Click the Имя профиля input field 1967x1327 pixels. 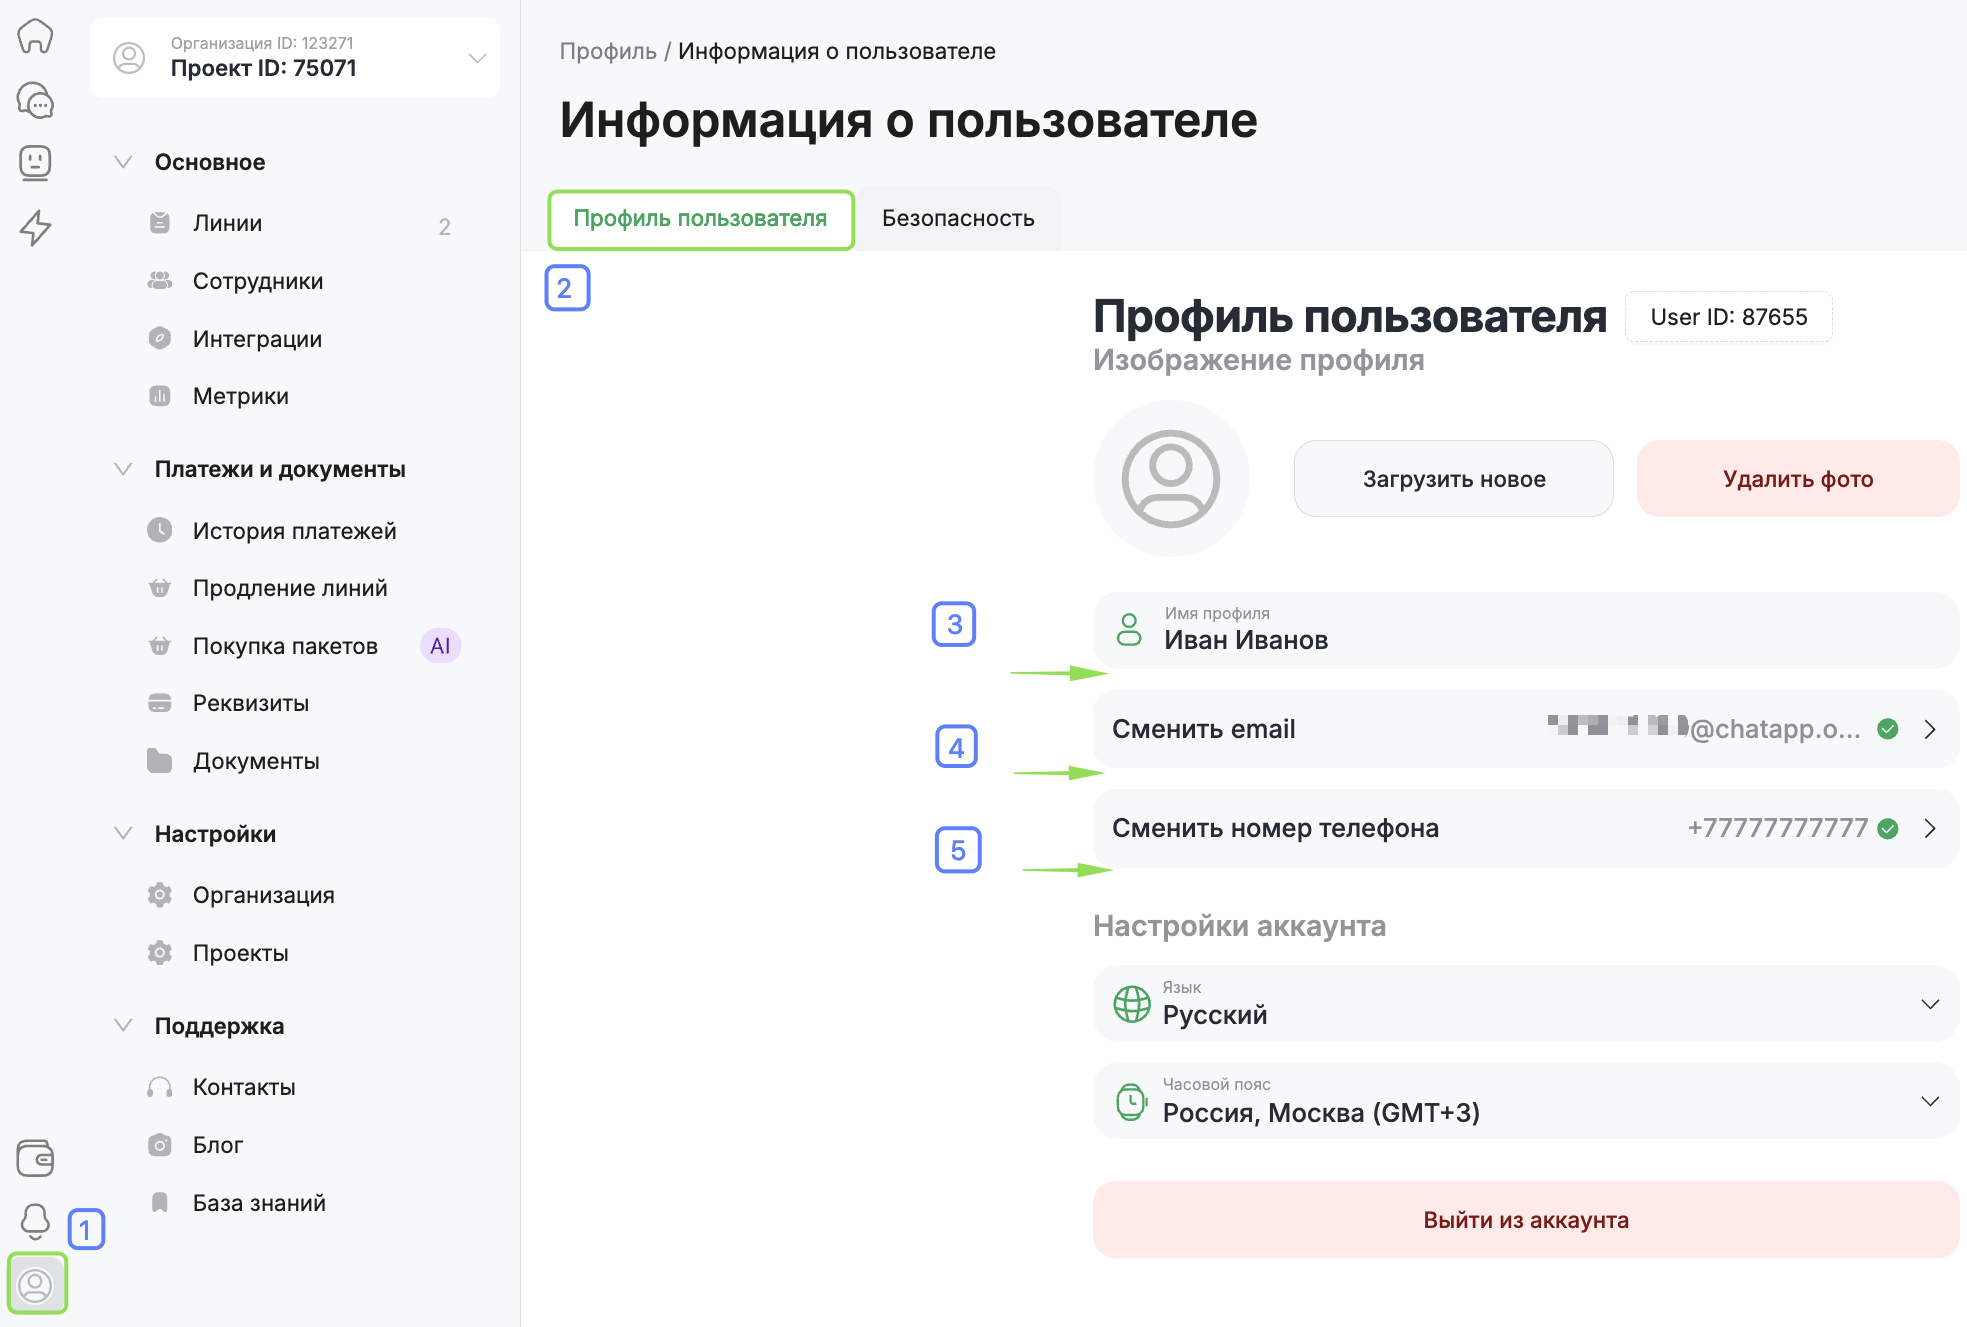1525,631
